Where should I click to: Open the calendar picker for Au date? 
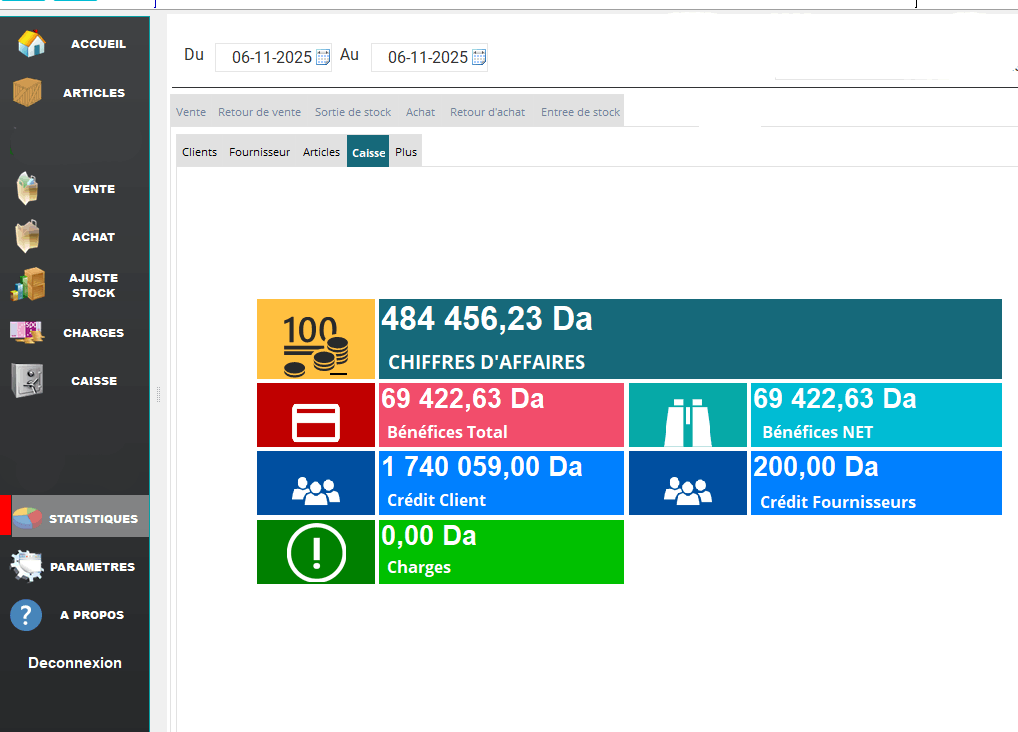479,58
